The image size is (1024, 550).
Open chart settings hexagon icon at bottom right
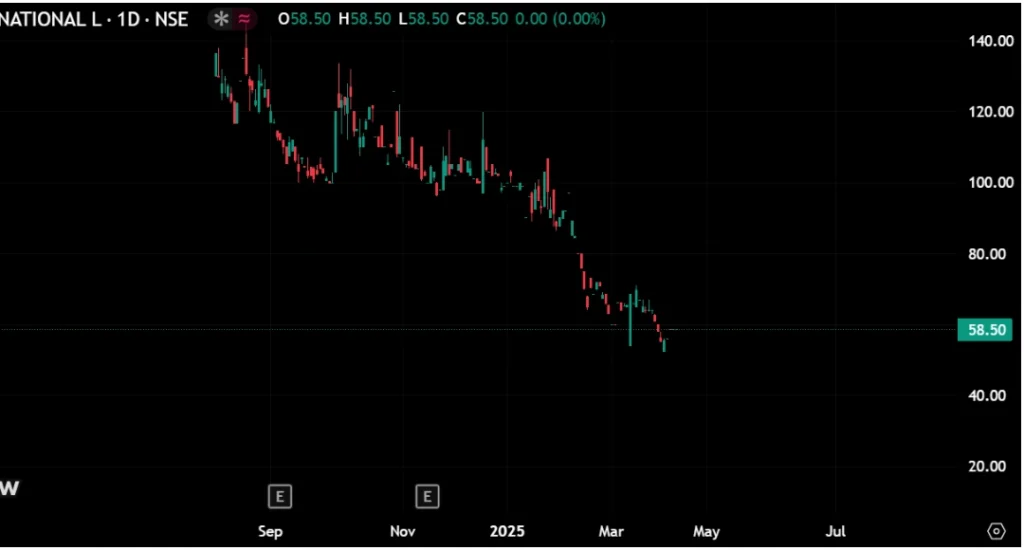[996, 531]
